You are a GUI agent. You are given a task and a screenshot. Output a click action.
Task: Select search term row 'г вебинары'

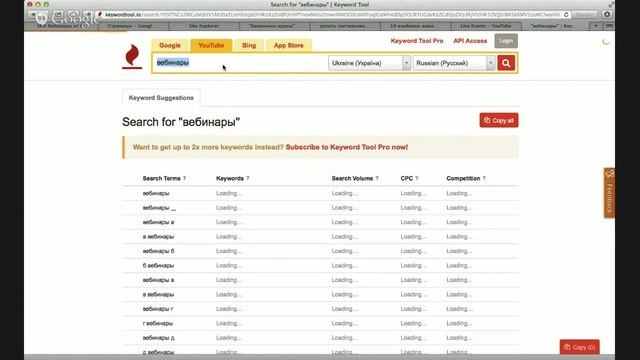[x=320, y=324]
